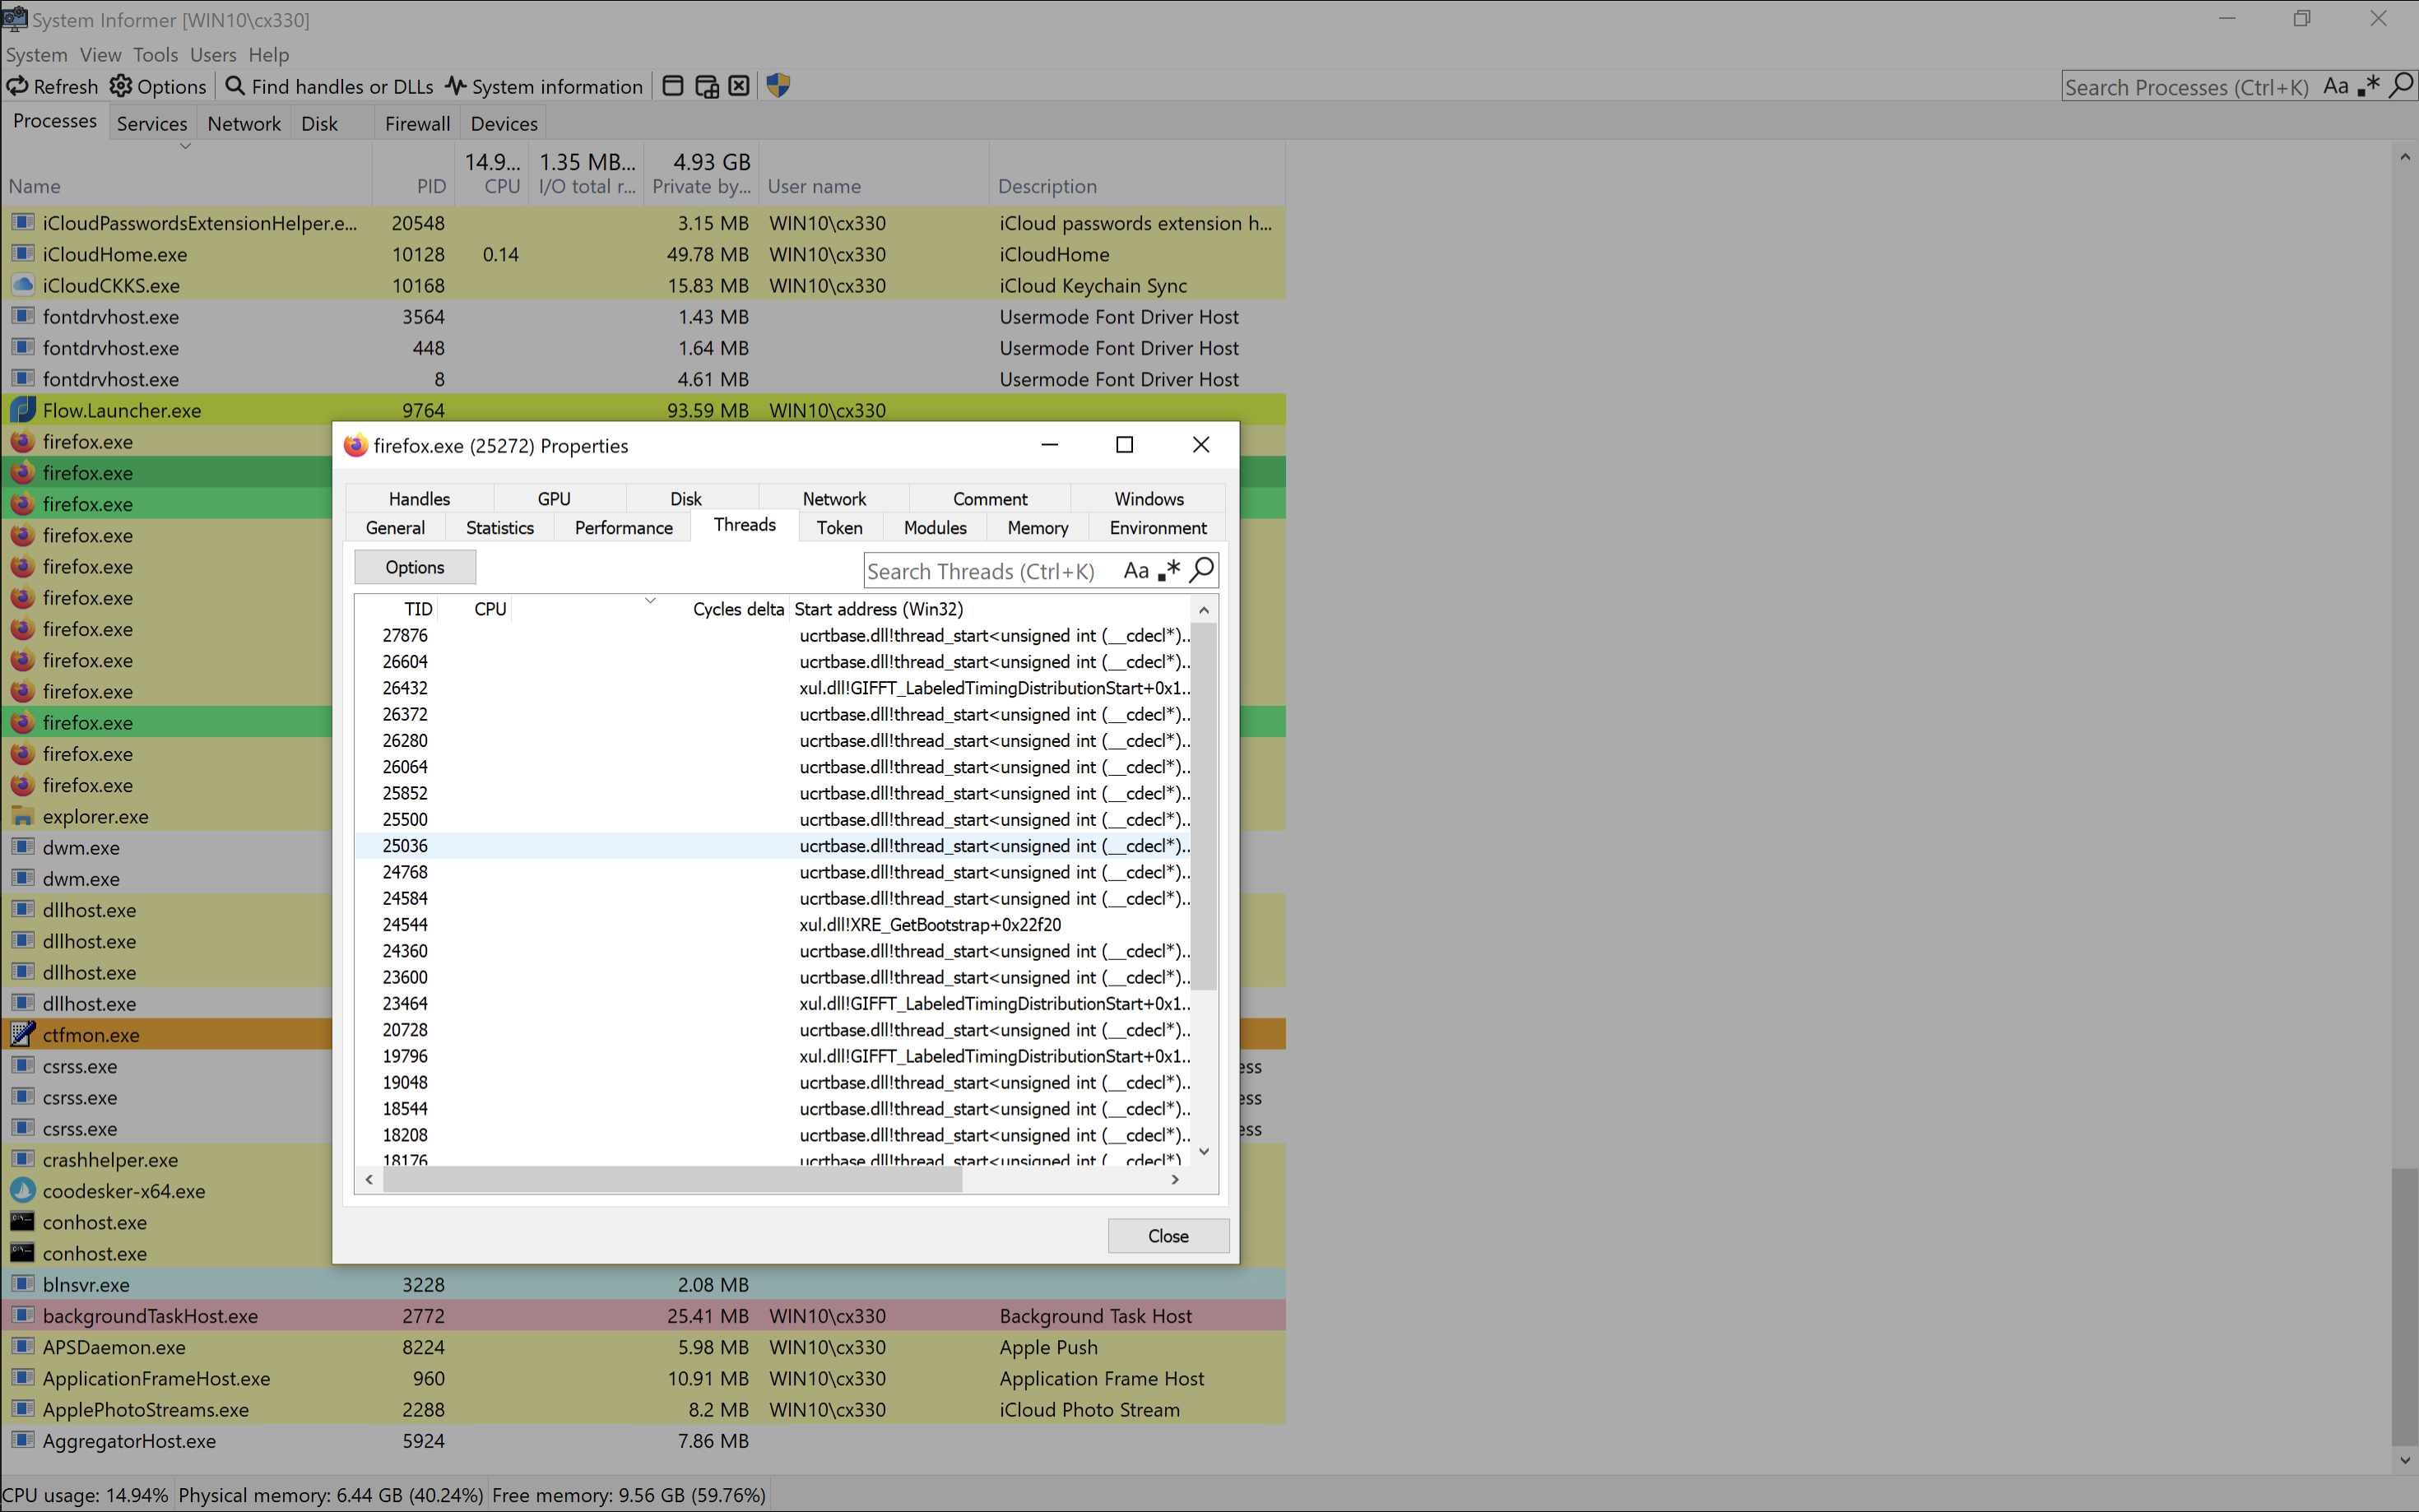Click the magnifier icon in Search Processes box
Image resolution: width=2419 pixels, height=1512 pixels.
tap(2401, 86)
